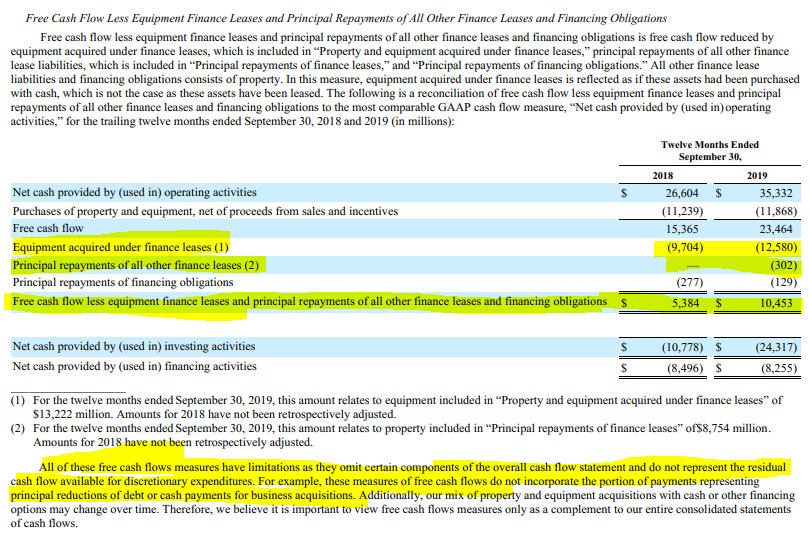This screenshot has height=543, width=809.
Task: Select the 'Twelve Months Ended September 30' header
Action: coord(709,151)
